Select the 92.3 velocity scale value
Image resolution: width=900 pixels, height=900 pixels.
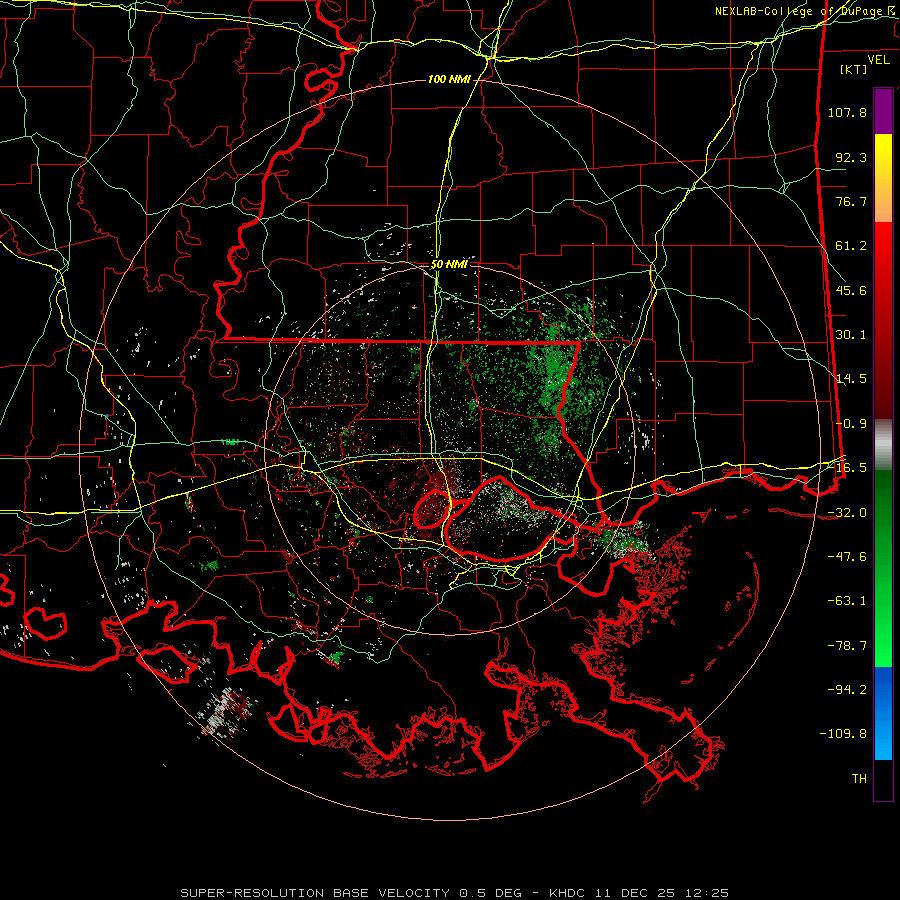851,157
